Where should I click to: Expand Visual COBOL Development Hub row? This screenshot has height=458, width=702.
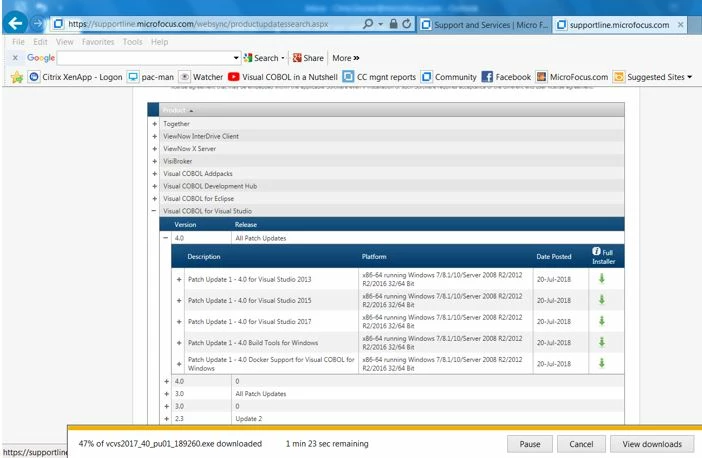[154, 186]
